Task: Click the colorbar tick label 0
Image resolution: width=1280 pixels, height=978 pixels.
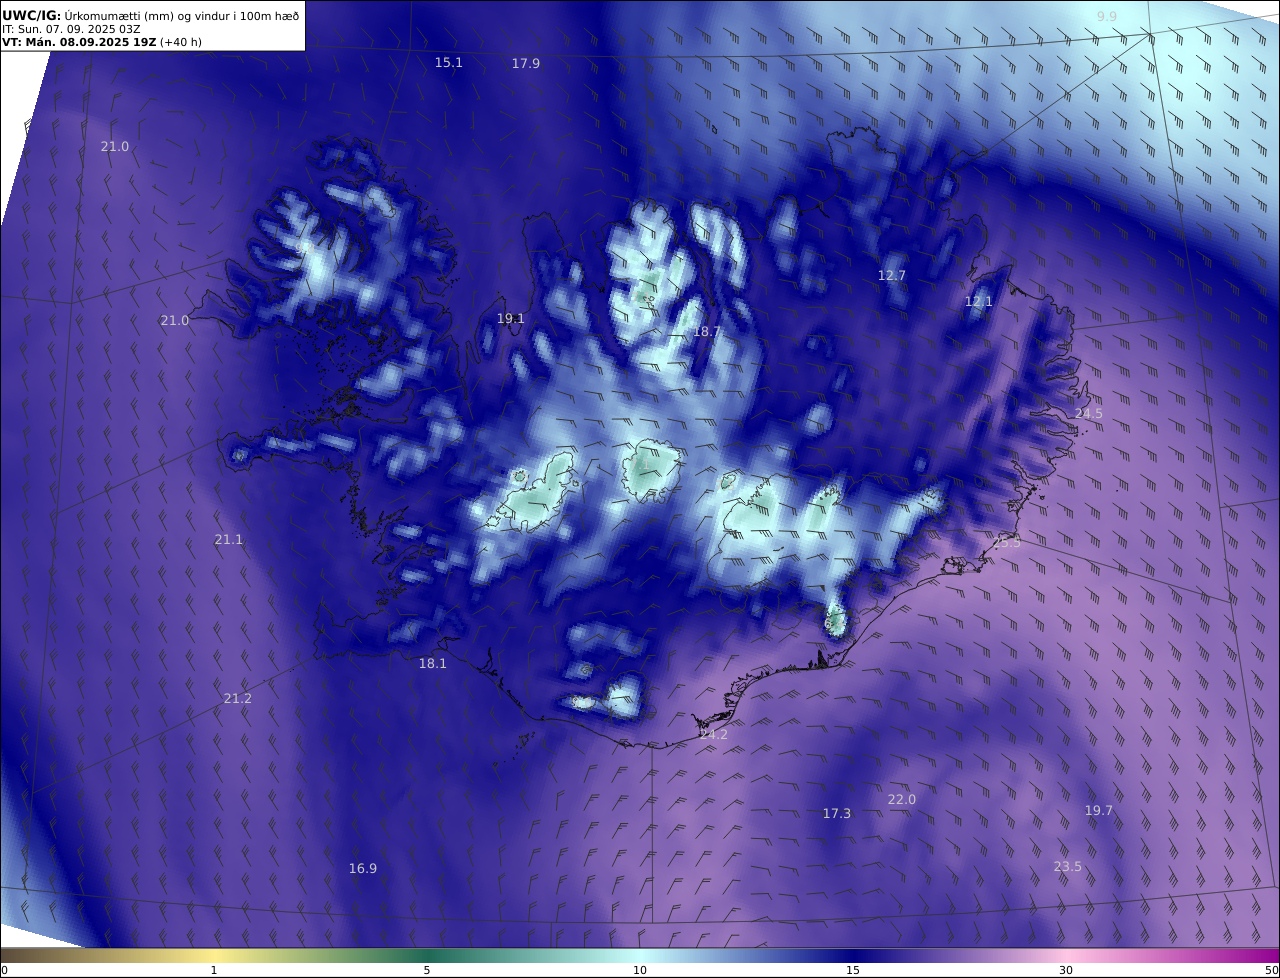Action: click(x=4, y=970)
